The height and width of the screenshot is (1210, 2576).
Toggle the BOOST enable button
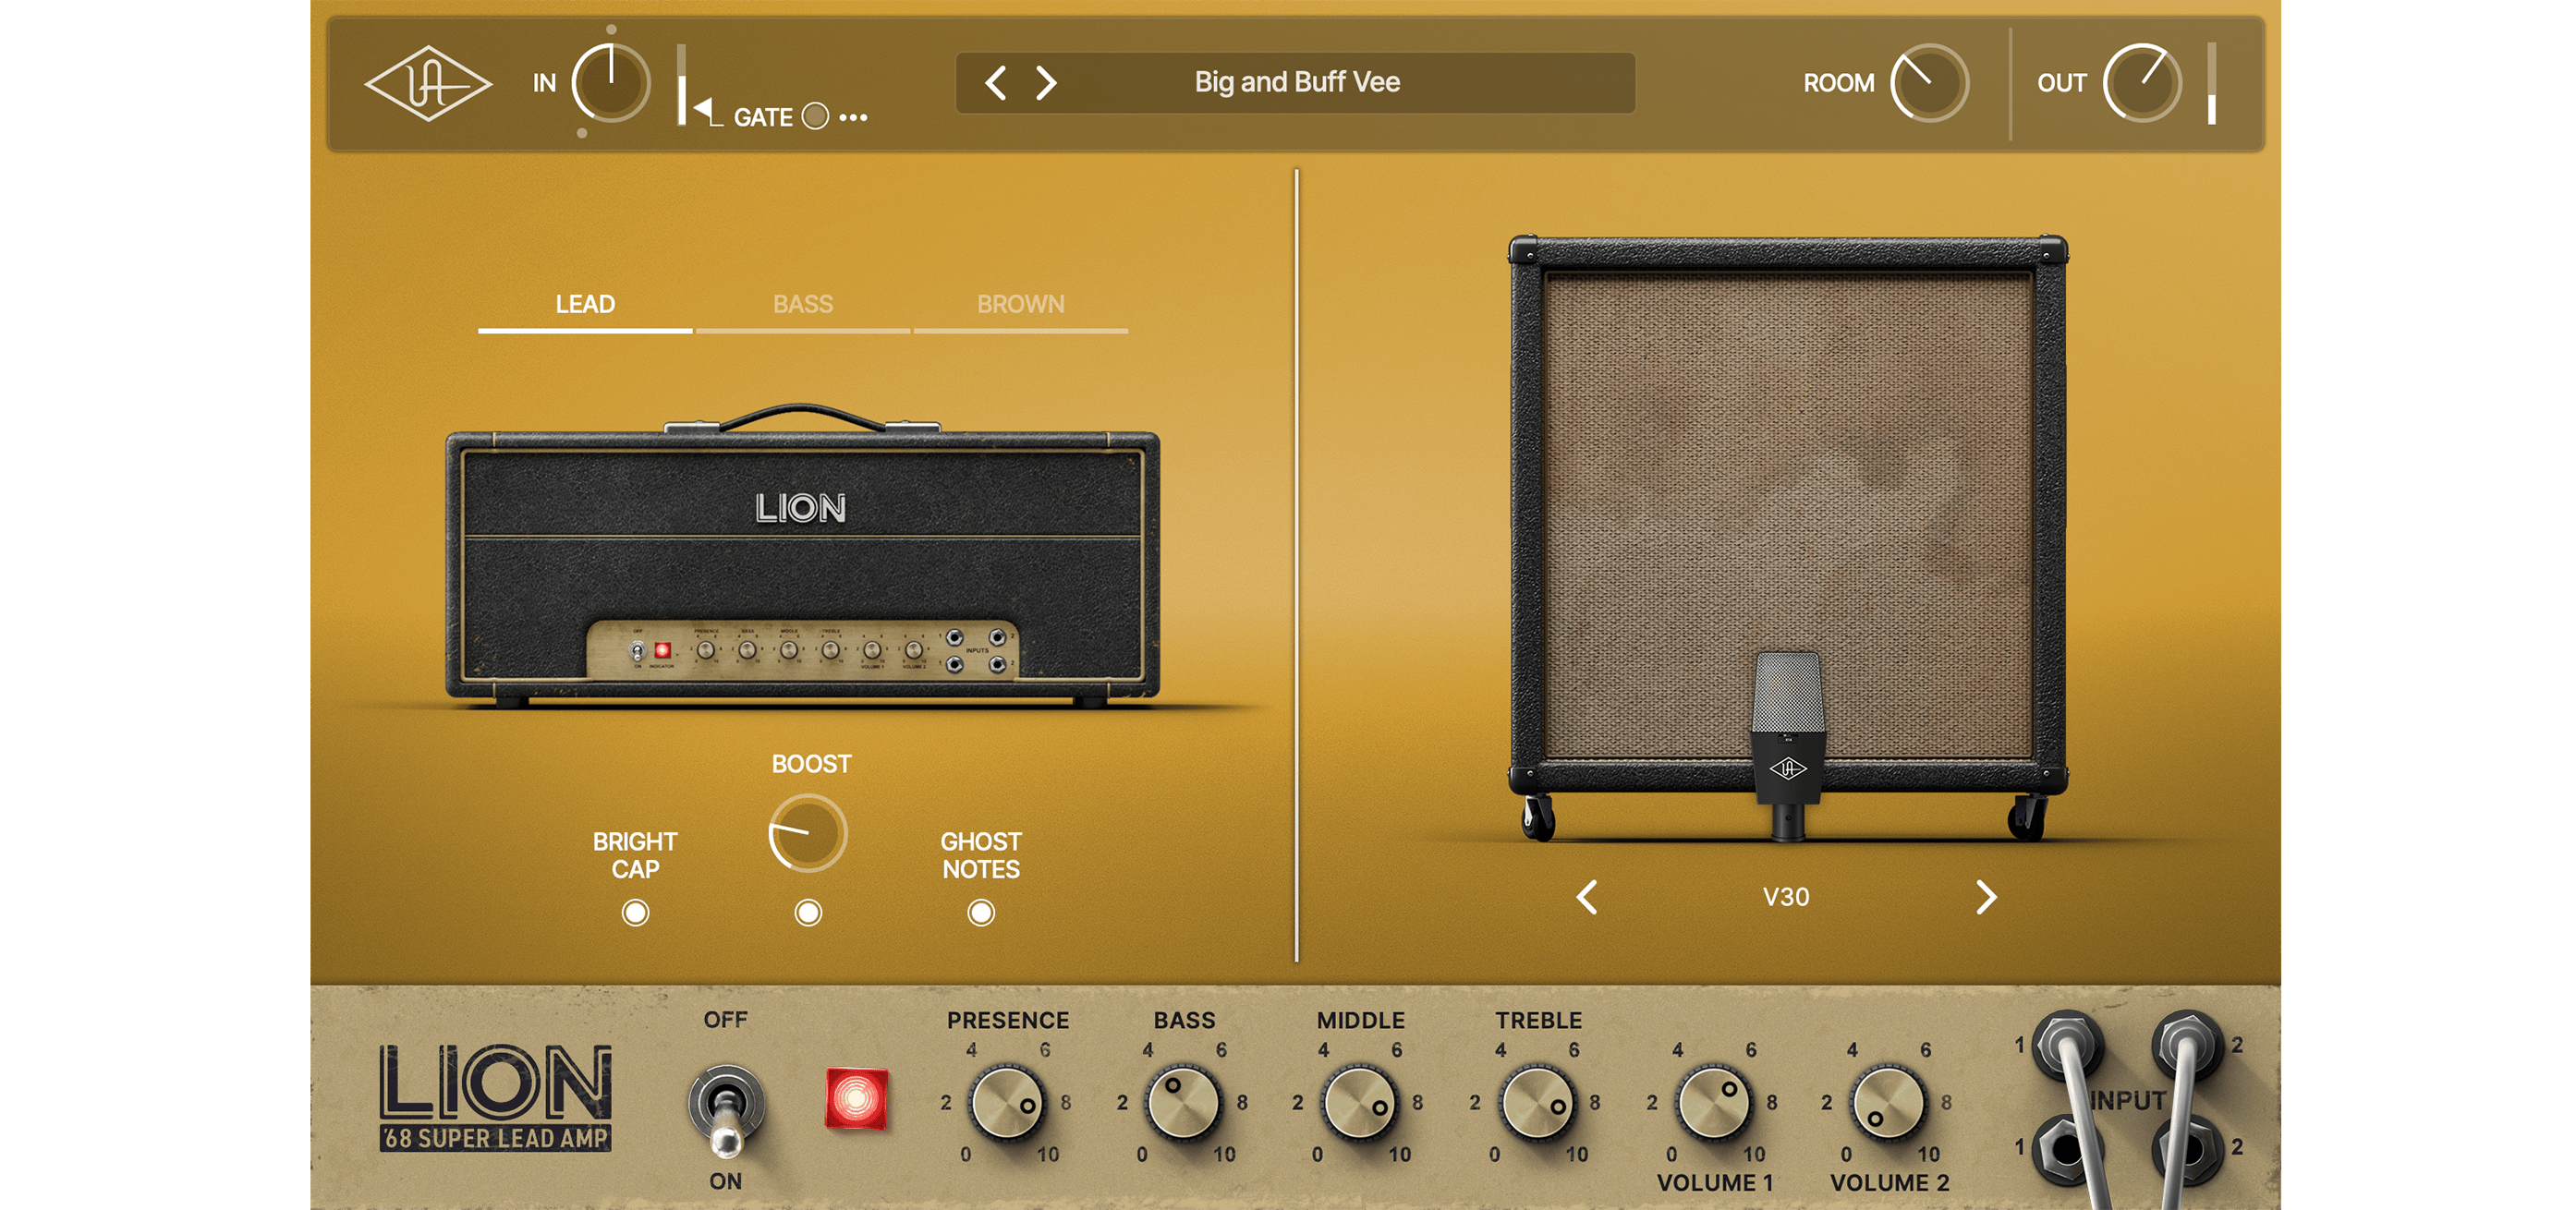point(808,913)
